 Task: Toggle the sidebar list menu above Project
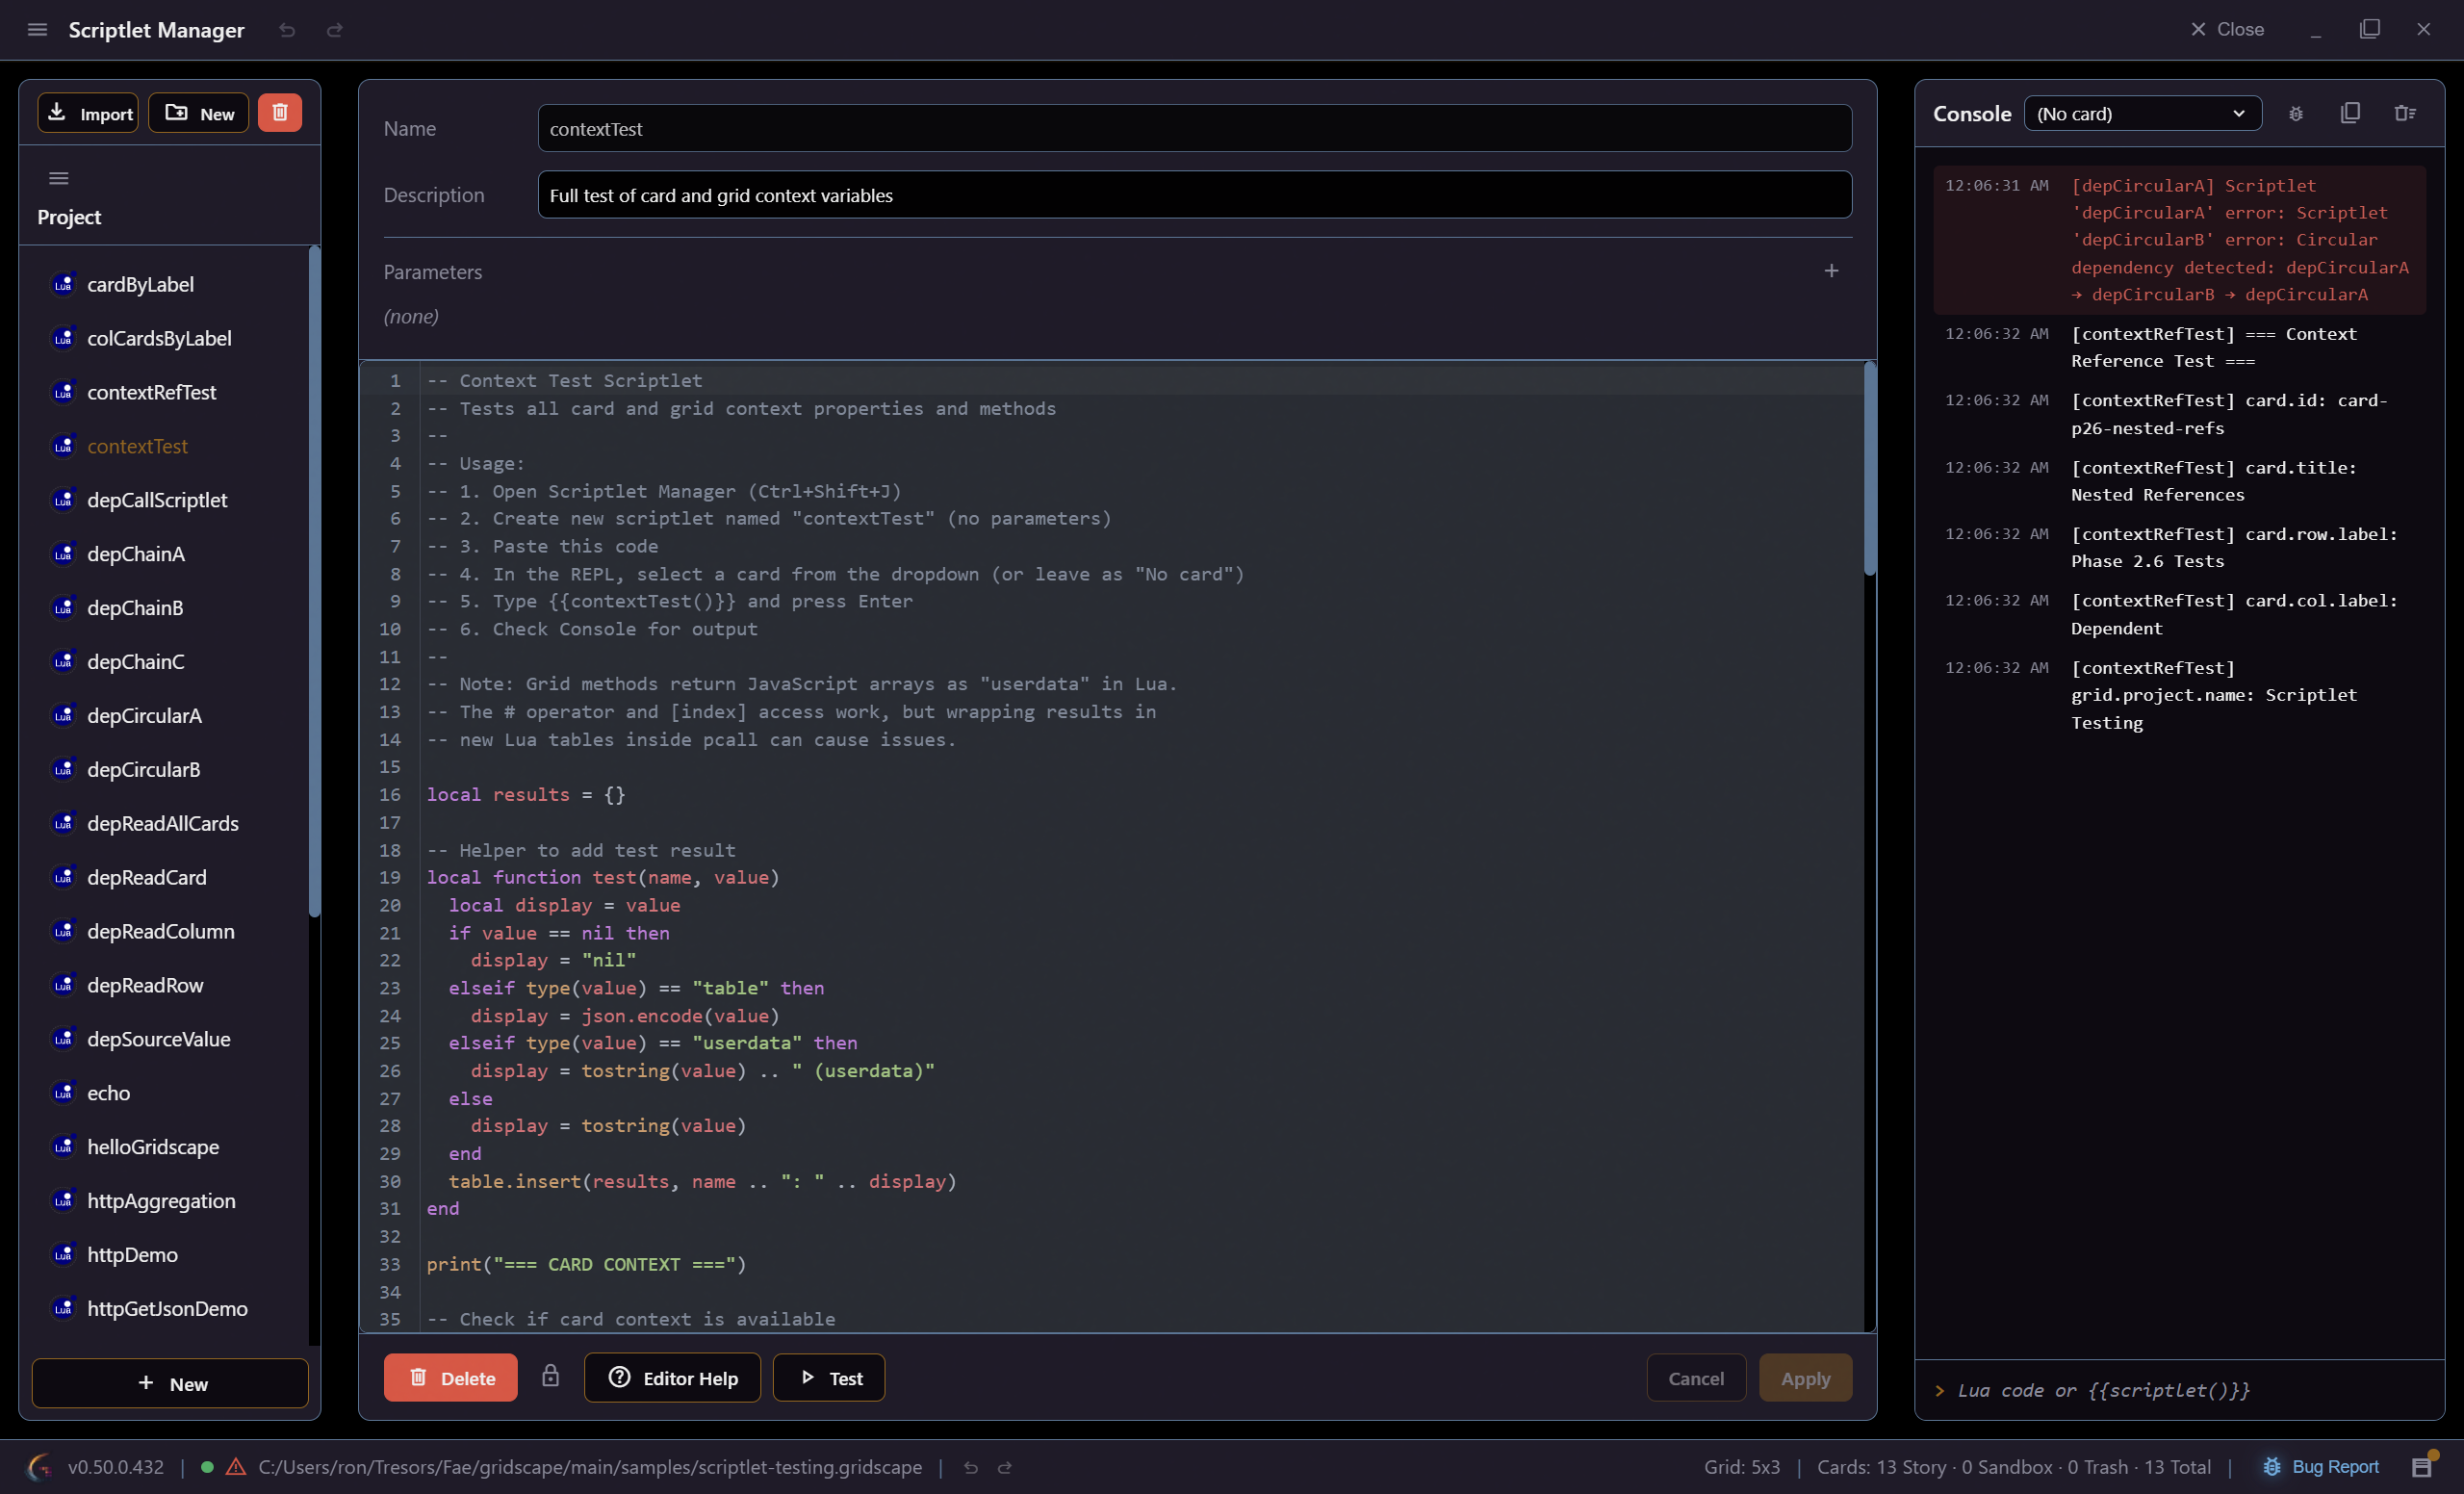[59, 178]
